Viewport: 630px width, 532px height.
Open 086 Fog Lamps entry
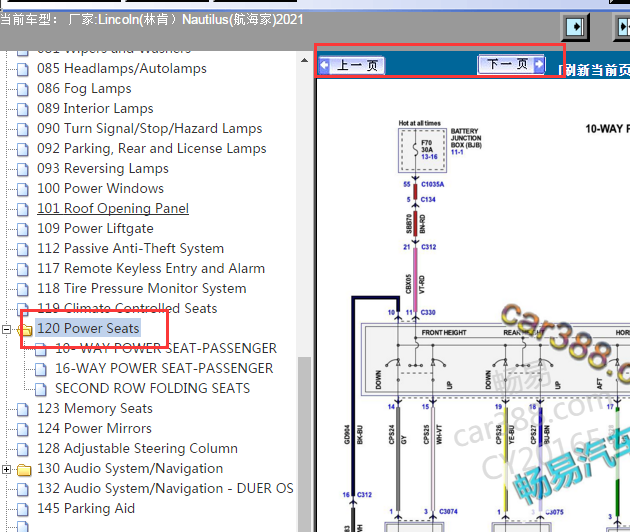click(x=84, y=88)
